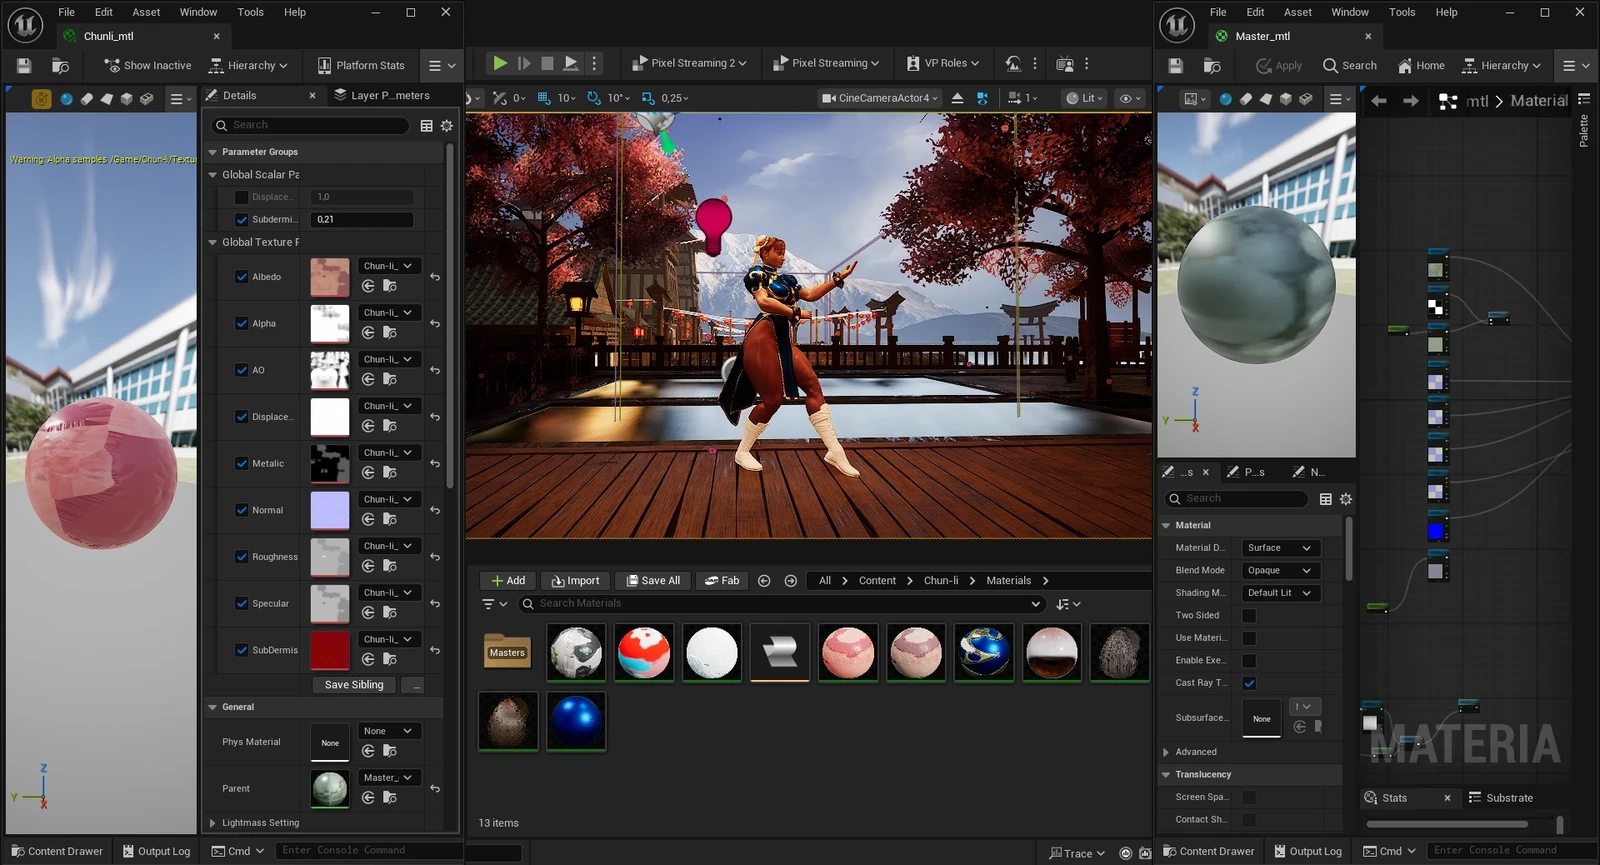Open the Lit view mode dropdown
Image resolution: width=1600 pixels, height=865 pixels.
click(x=1084, y=98)
